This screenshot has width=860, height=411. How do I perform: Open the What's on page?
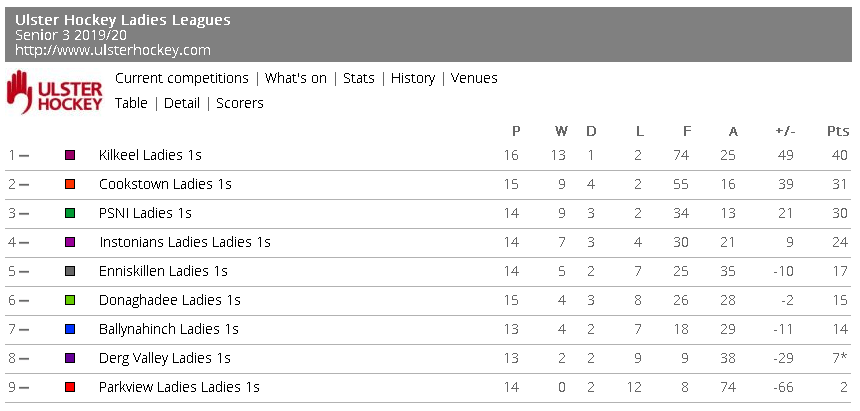tap(296, 78)
